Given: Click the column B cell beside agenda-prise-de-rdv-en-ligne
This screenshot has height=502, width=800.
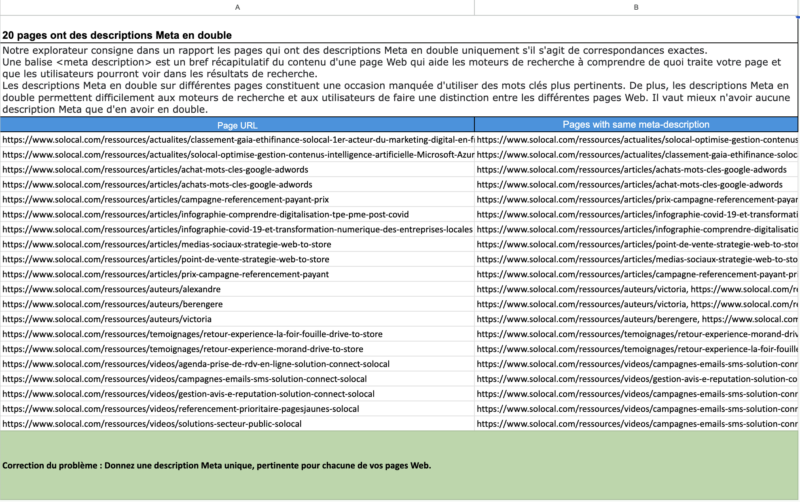Looking at the screenshot, I should tap(636, 364).
